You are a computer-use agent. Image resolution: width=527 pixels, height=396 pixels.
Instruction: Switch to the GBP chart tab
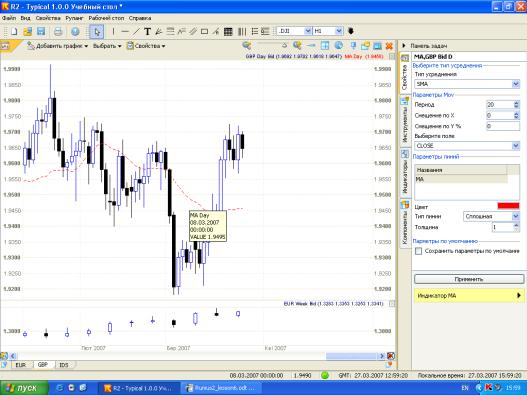click(43, 365)
